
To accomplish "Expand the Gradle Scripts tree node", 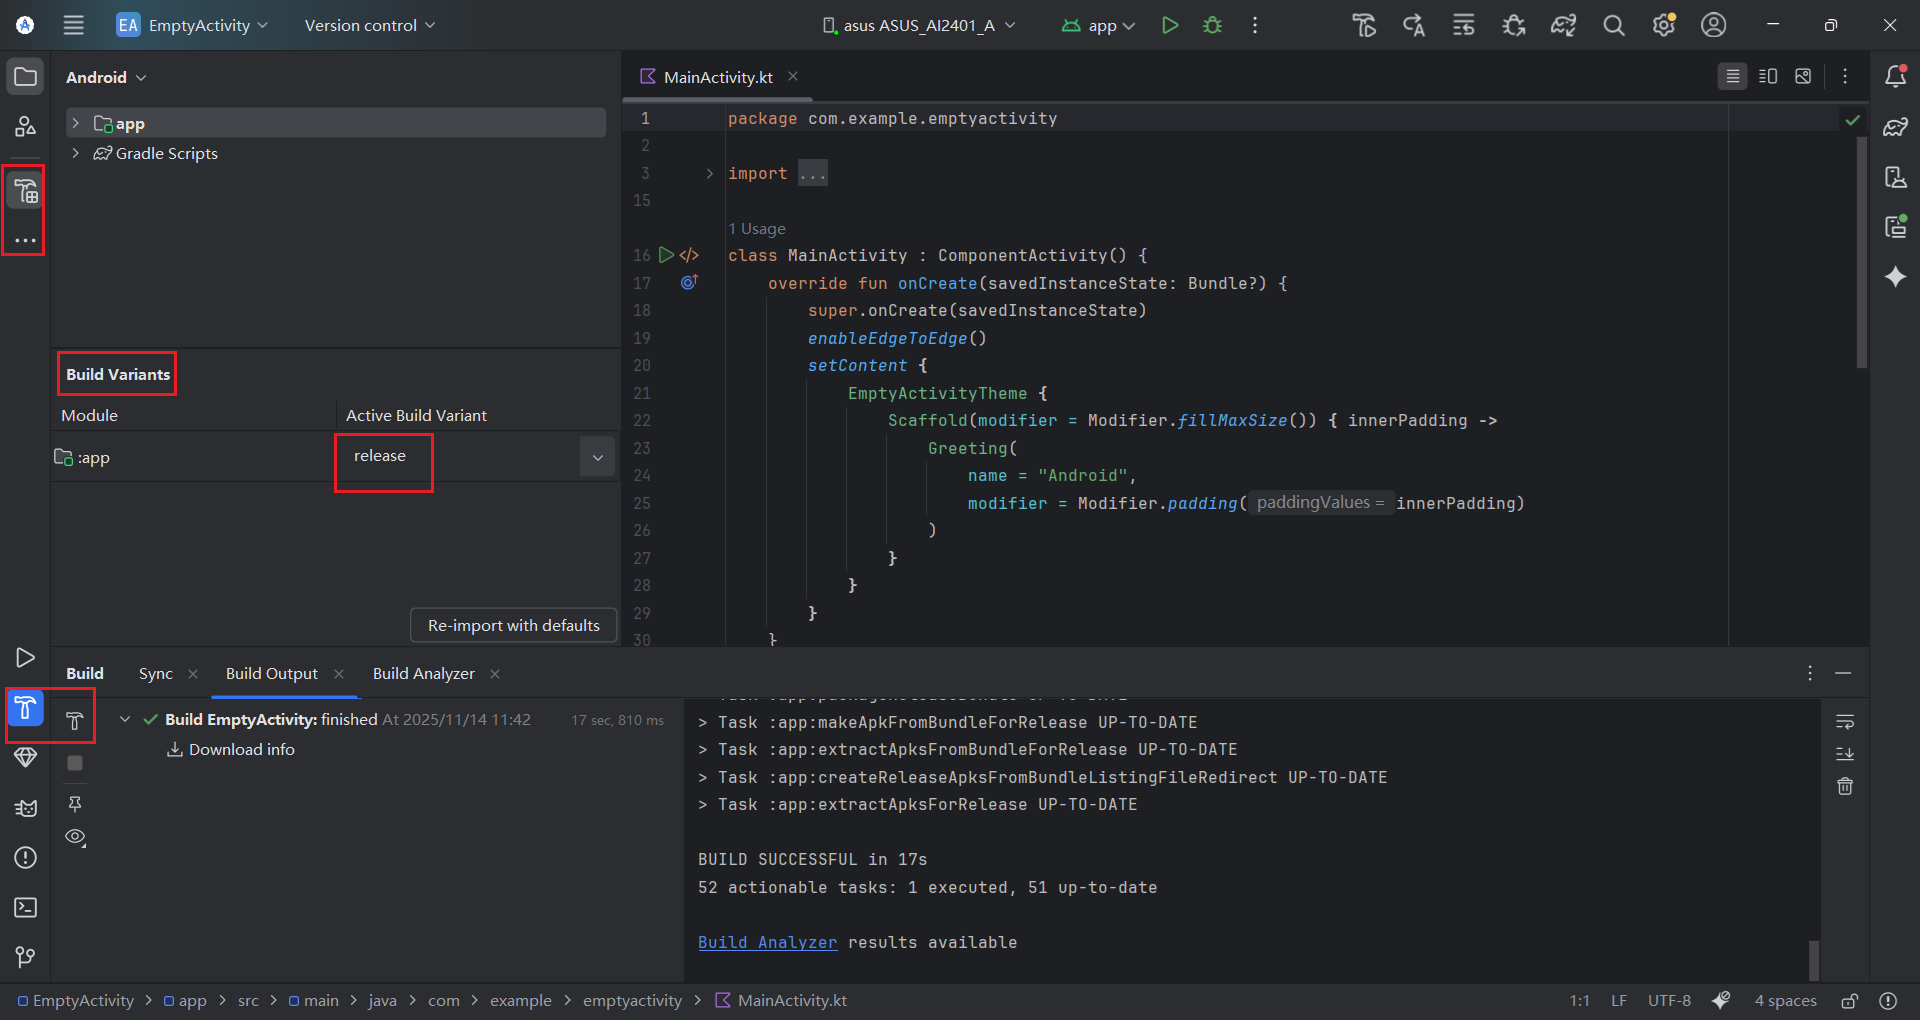I will (76, 153).
